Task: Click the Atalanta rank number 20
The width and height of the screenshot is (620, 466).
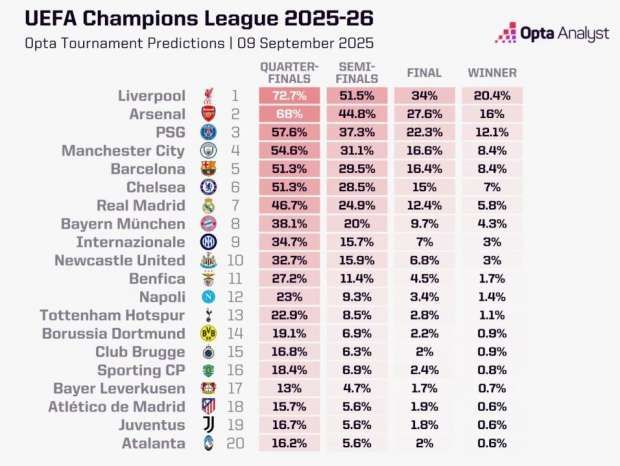Action: coord(235,443)
